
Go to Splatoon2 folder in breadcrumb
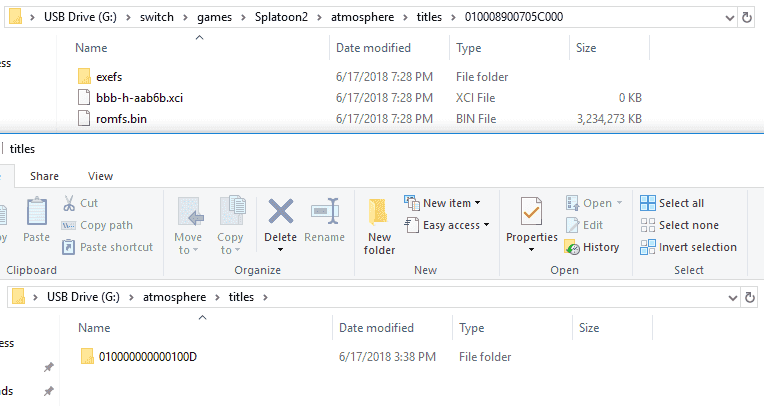coord(281,17)
